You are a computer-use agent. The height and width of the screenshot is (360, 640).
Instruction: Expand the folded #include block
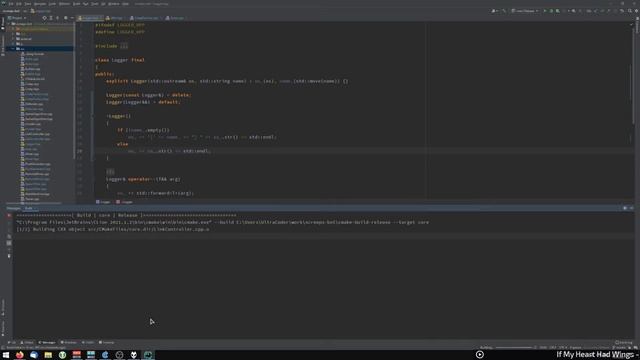(124, 46)
